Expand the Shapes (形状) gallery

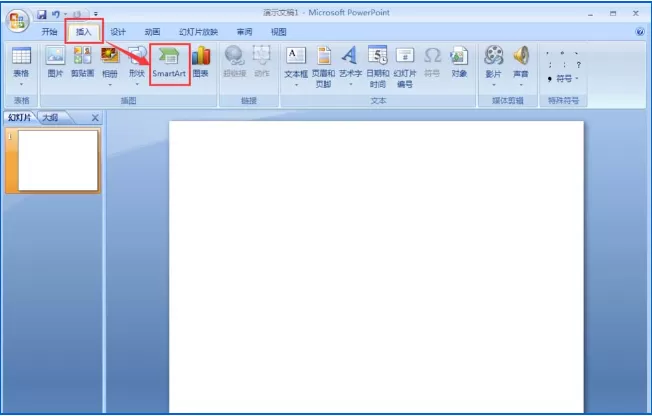point(137,84)
